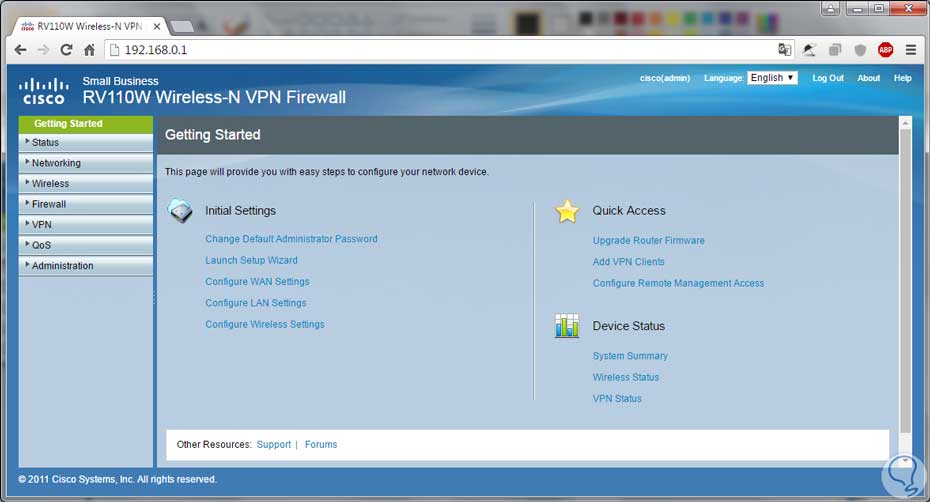Click the 2011 Cisco Systems copyright text
This screenshot has width=930, height=502.
coord(117,479)
